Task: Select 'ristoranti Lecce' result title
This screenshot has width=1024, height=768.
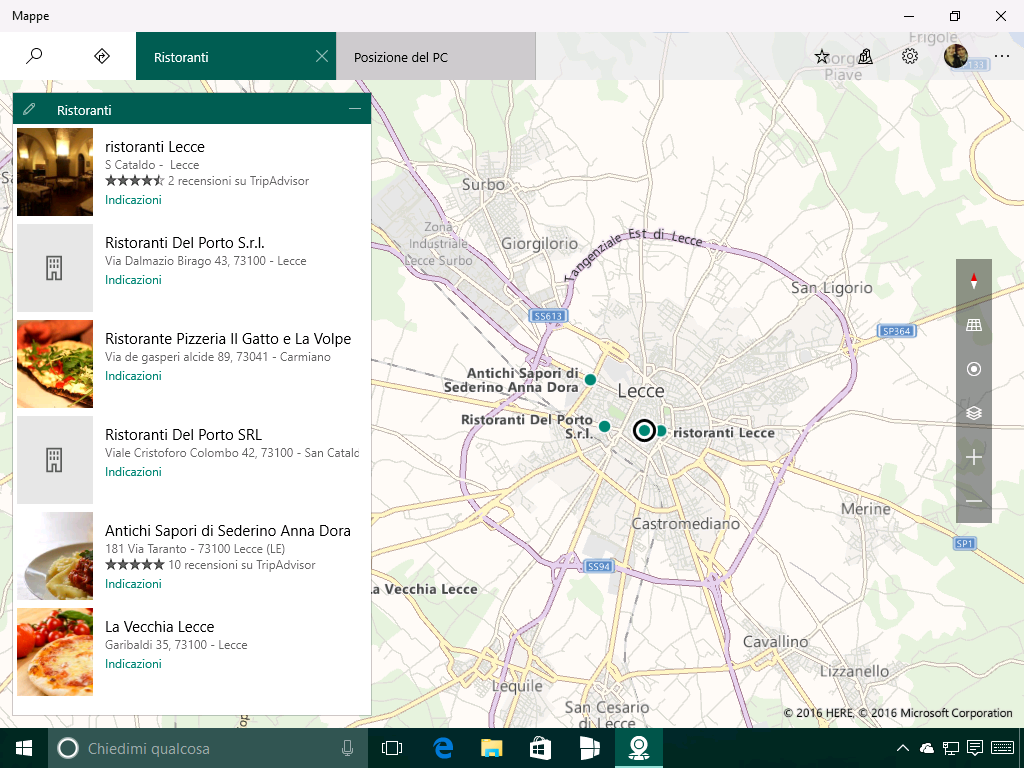Action: [x=155, y=147]
